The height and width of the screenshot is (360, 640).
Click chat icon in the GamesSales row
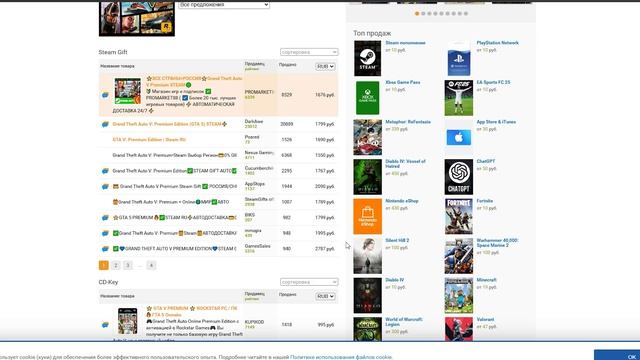(105, 249)
